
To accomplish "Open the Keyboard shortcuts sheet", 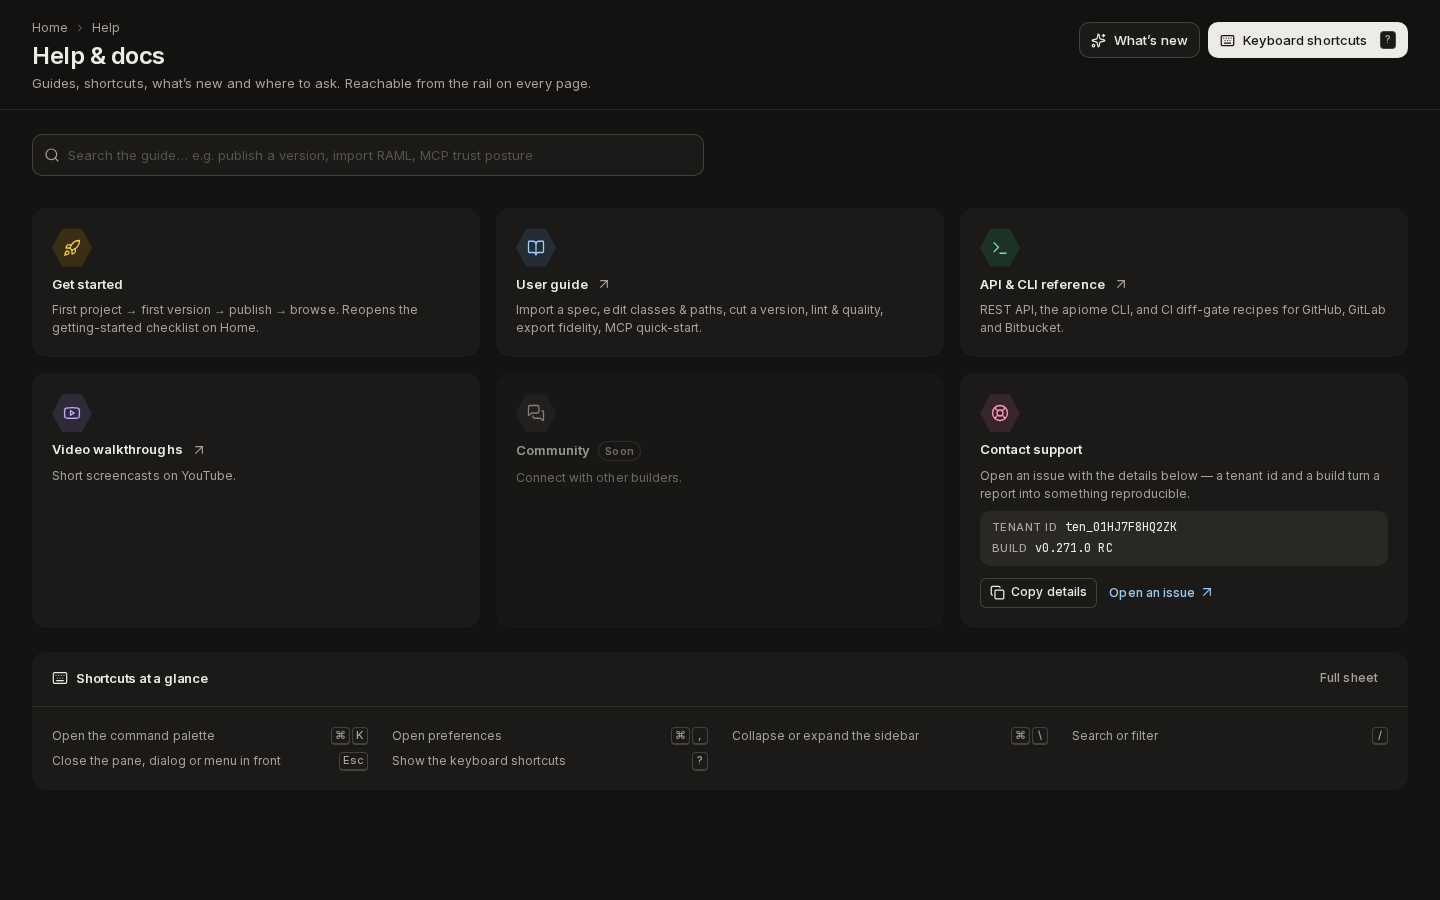I will point(1308,40).
